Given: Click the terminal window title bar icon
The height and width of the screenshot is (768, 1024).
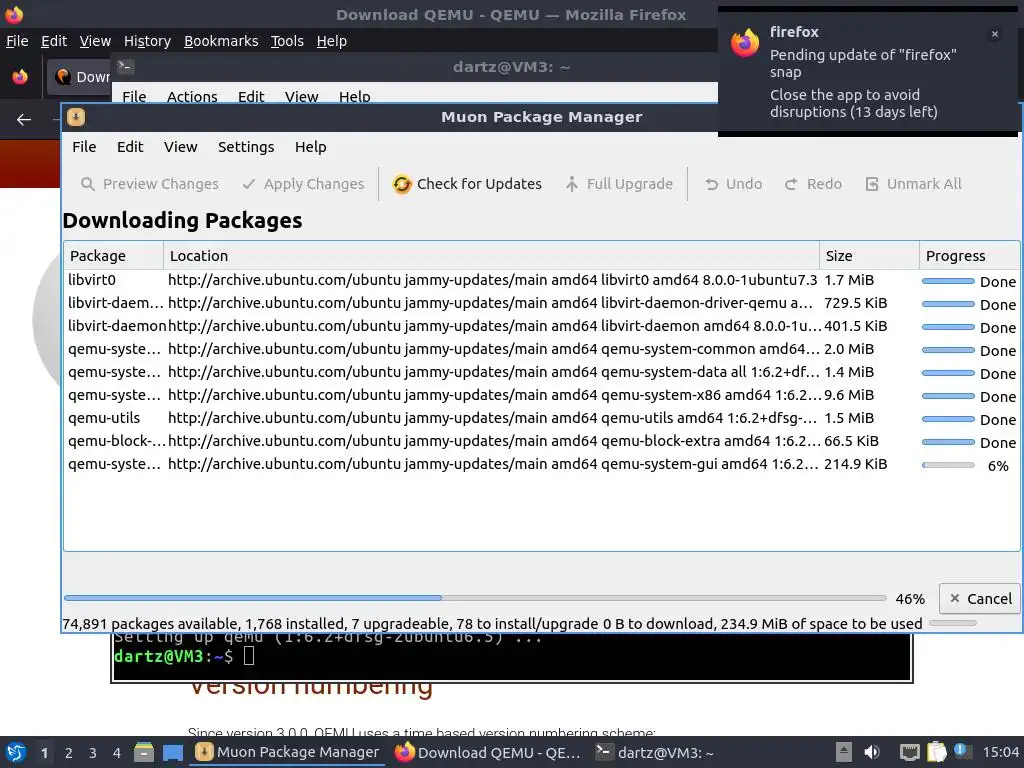Looking at the screenshot, I should click(x=125, y=67).
